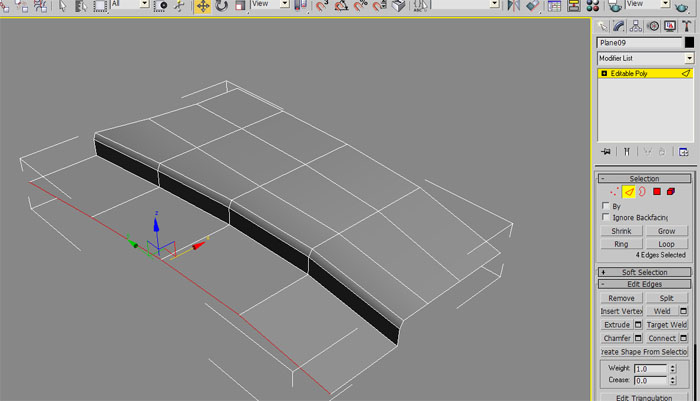Click the Mirror tool icon
The width and height of the screenshot is (700, 401).
tap(514, 6)
